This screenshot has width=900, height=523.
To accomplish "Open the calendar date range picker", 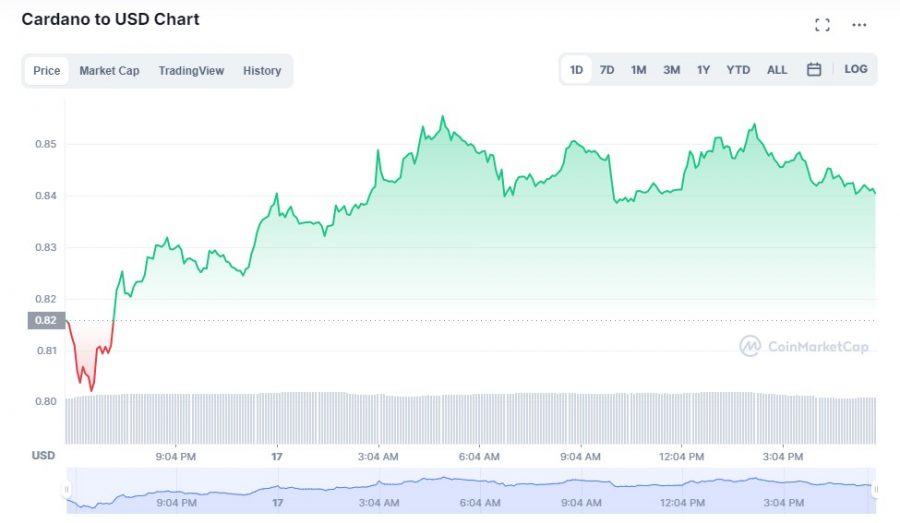I will 814,70.
